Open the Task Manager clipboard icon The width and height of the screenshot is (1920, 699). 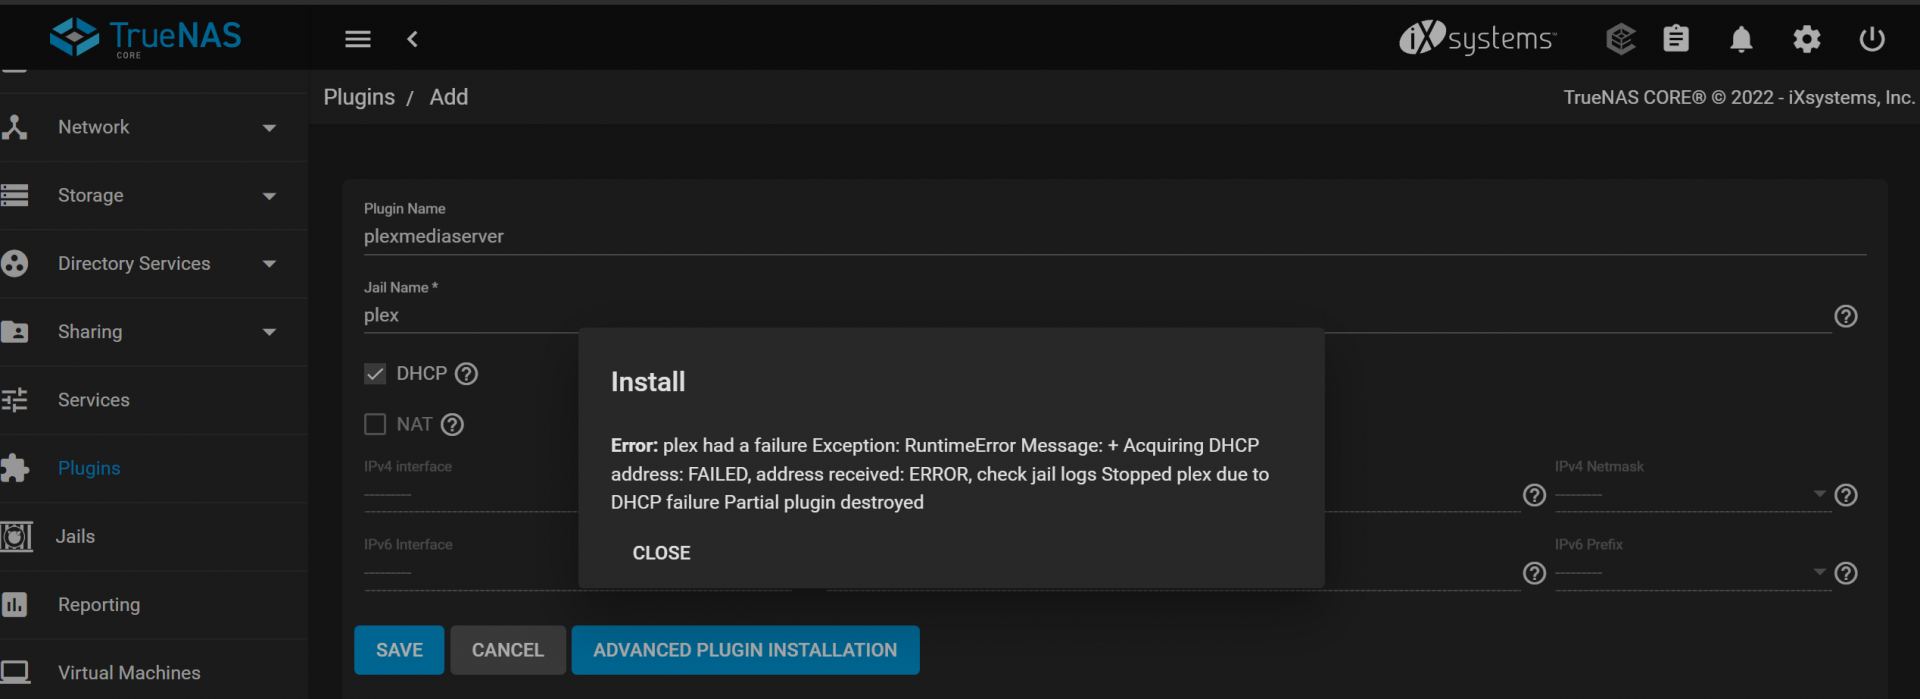[x=1676, y=39]
